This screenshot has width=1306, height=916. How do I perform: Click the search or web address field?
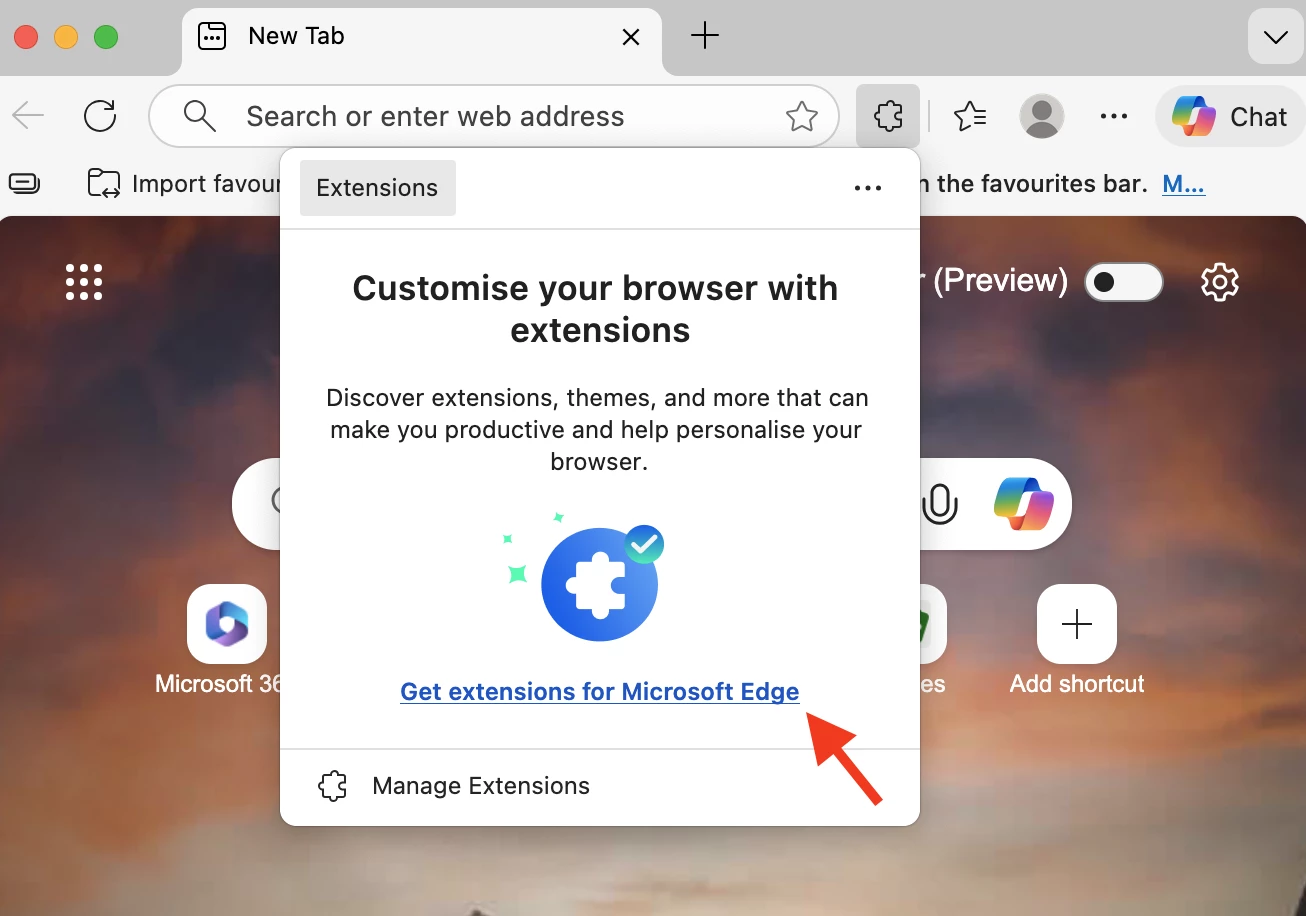pyautogui.click(x=494, y=117)
